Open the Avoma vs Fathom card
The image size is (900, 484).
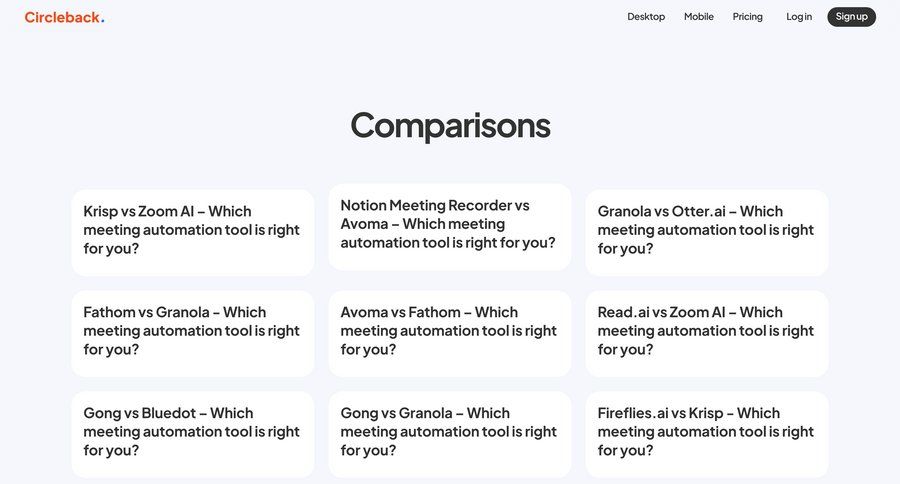(x=449, y=331)
